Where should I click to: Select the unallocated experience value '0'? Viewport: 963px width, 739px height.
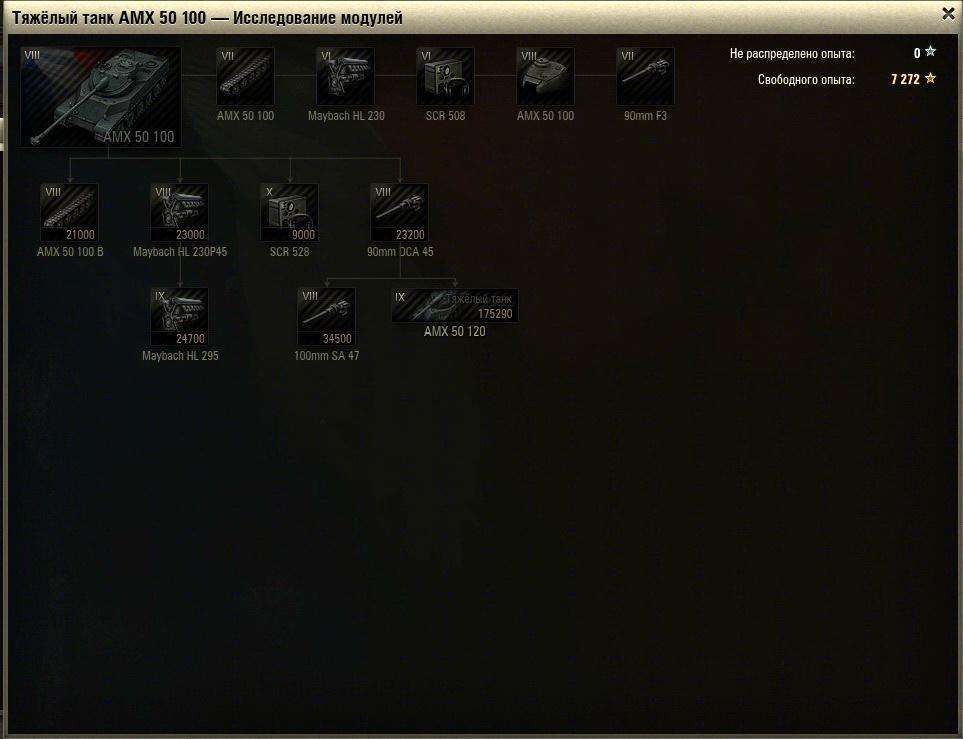tap(917, 53)
